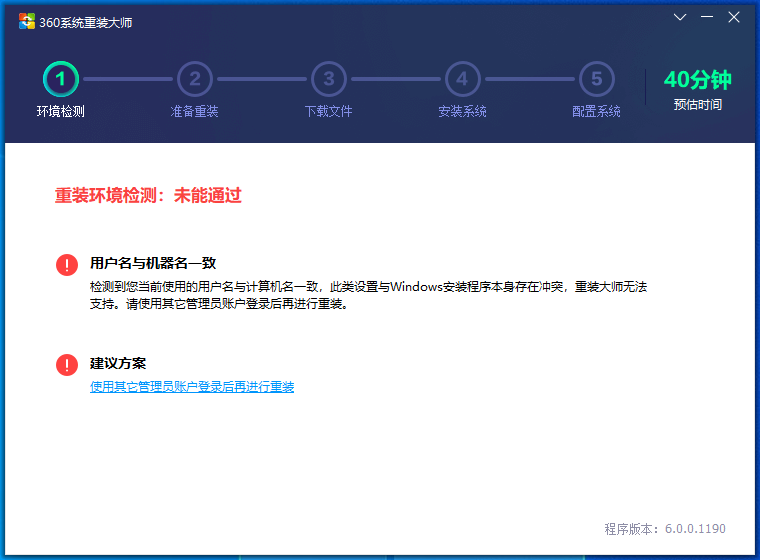The image size is (760, 560).
Task: Select the 下载文件 step label
Action: pos(329,111)
